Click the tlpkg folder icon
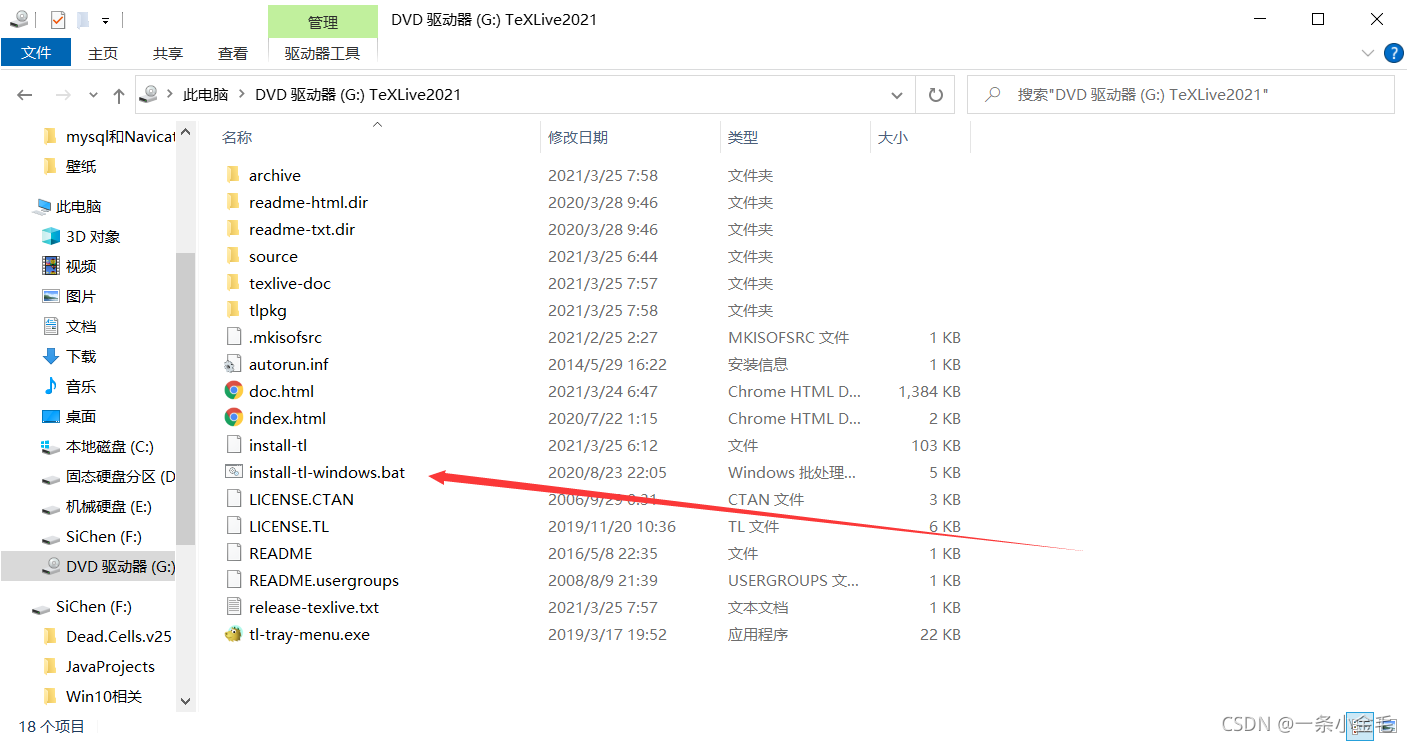The height and width of the screenshot is (742, 1408). (233, 310)
